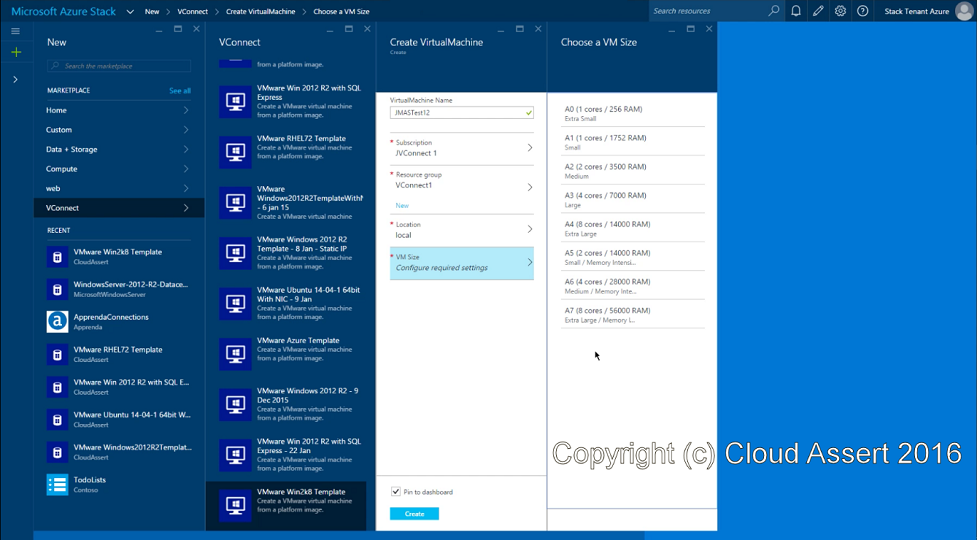The width and height of the screenshot is (977, 540).
Task: Choose A4 Extra Large VM size
Action: (x=633, y=229)
